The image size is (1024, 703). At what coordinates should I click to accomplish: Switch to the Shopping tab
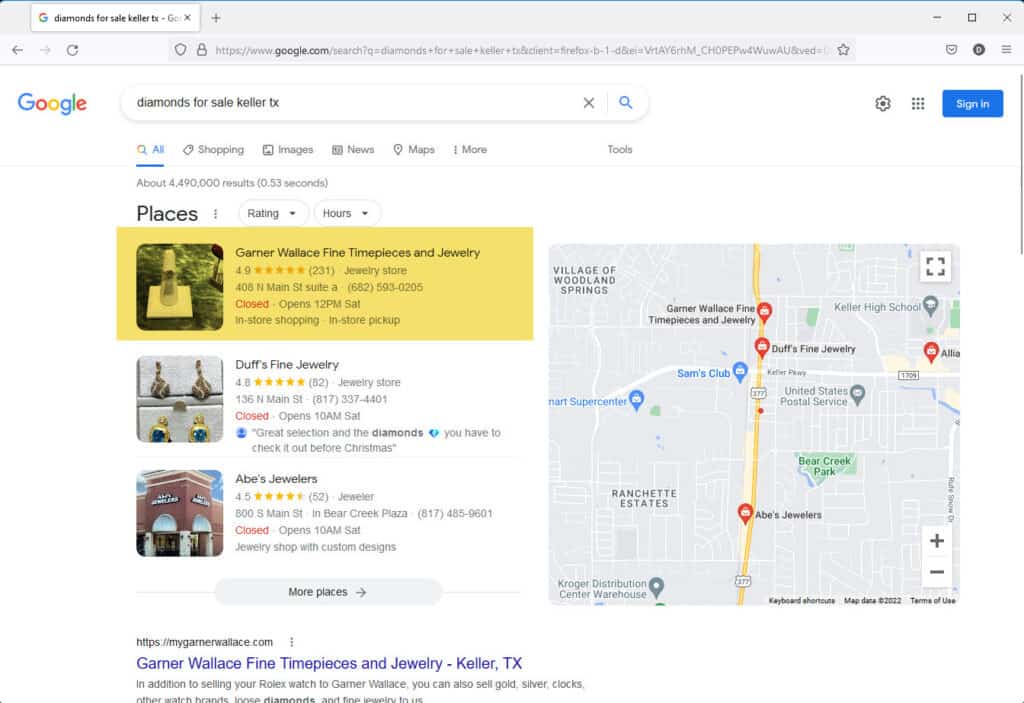click(214, 150)
